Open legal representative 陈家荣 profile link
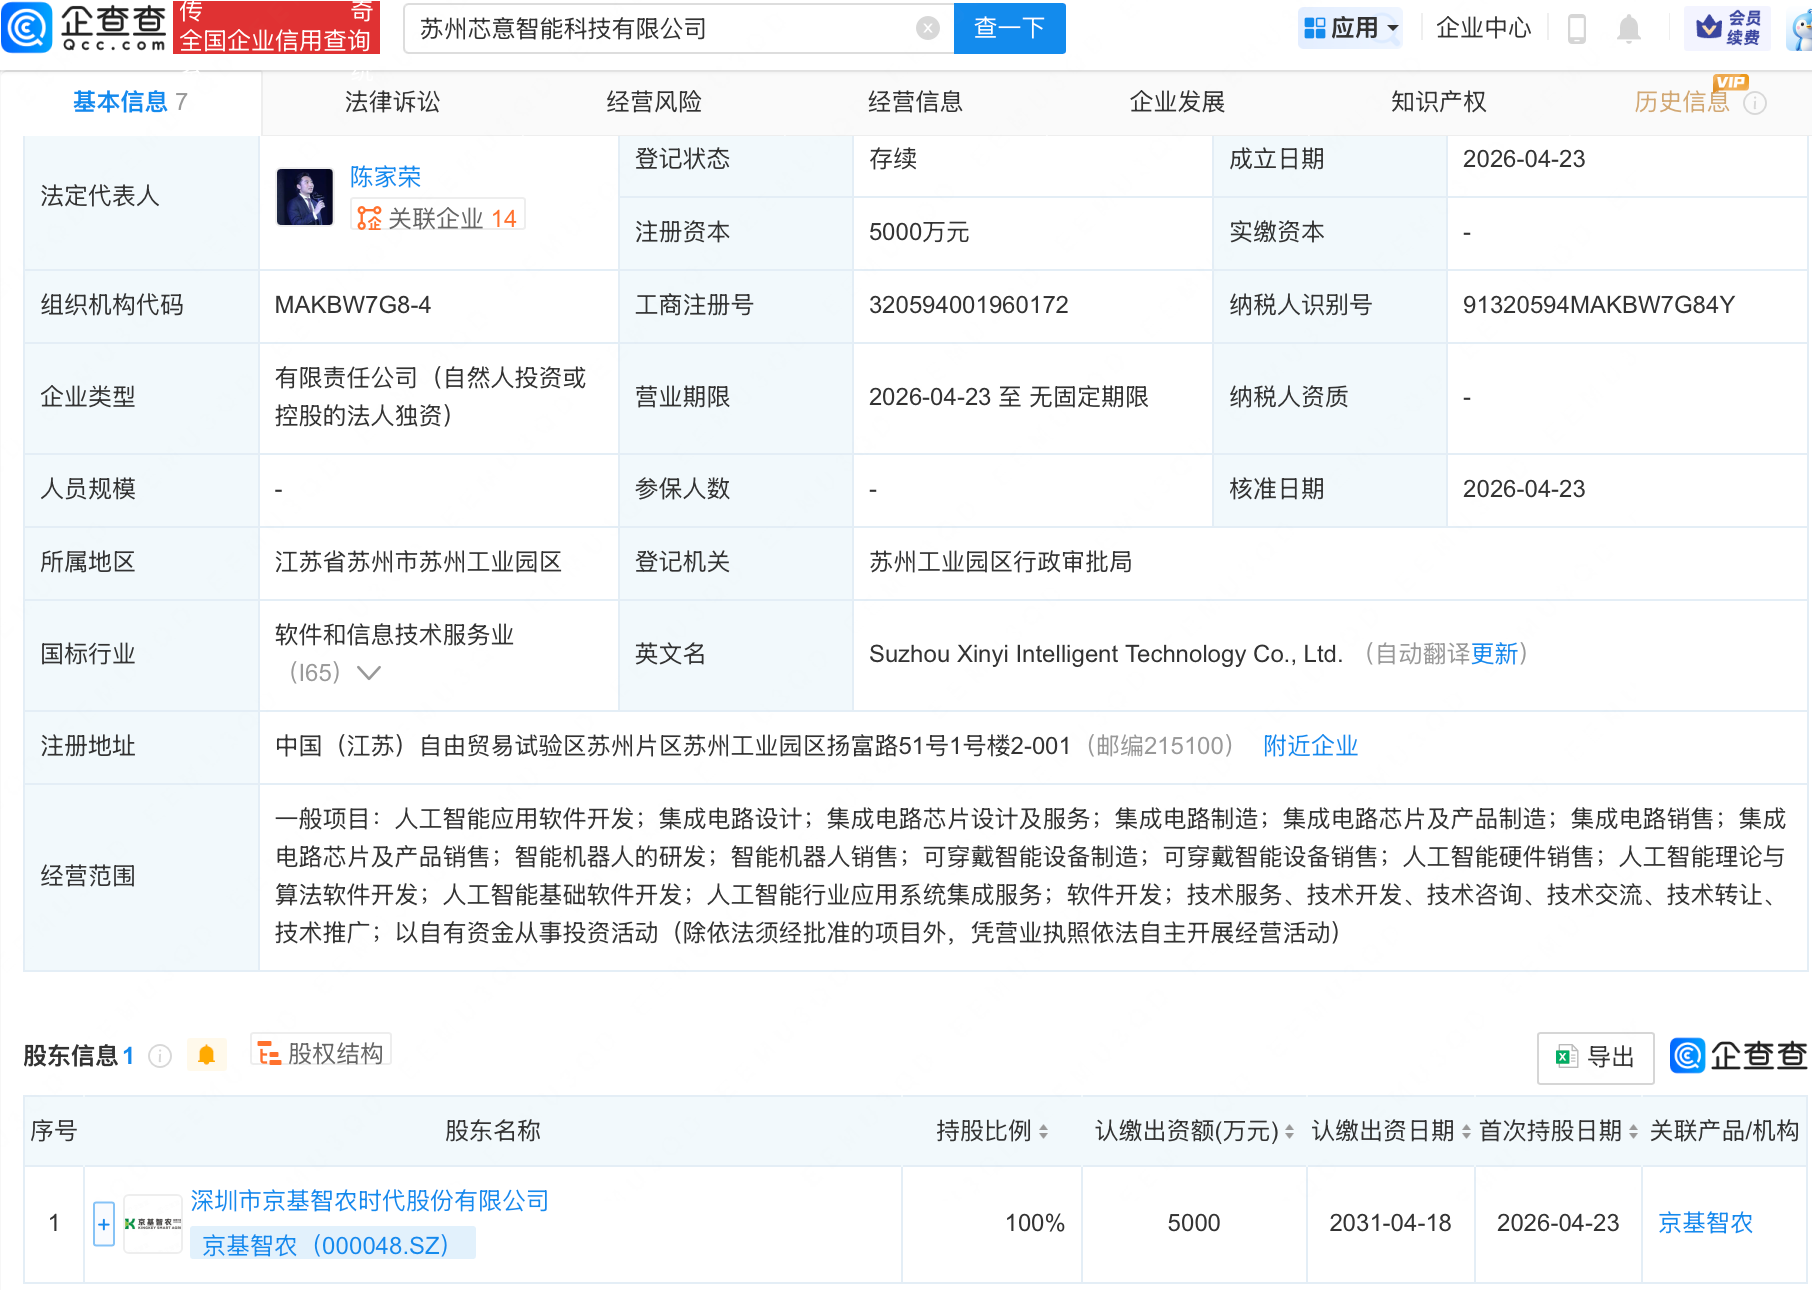The height and width of the screenshot is (1290, 1812). coord(385,177)
